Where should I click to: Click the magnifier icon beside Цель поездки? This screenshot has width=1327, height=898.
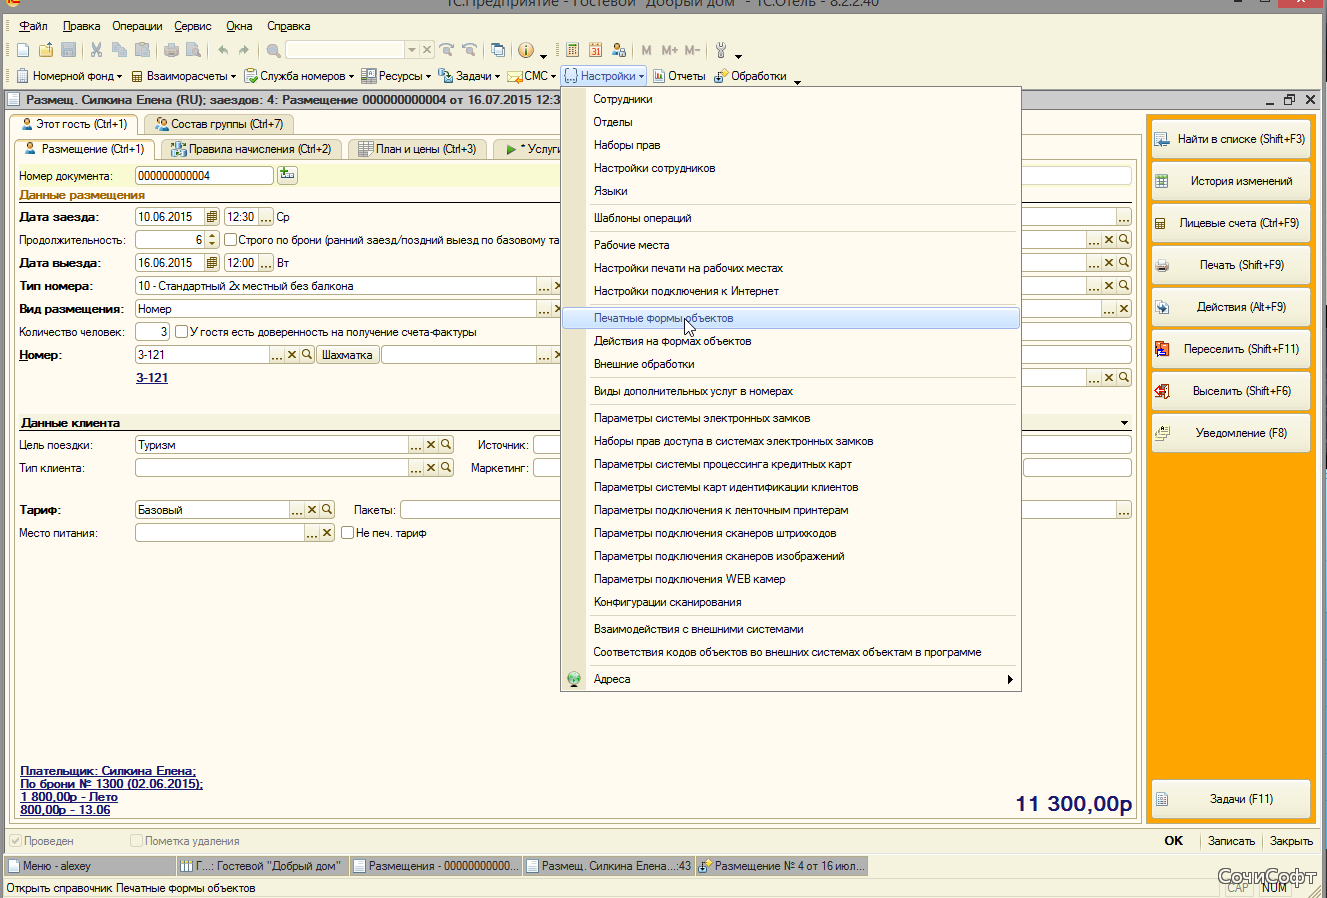point(446,445)
